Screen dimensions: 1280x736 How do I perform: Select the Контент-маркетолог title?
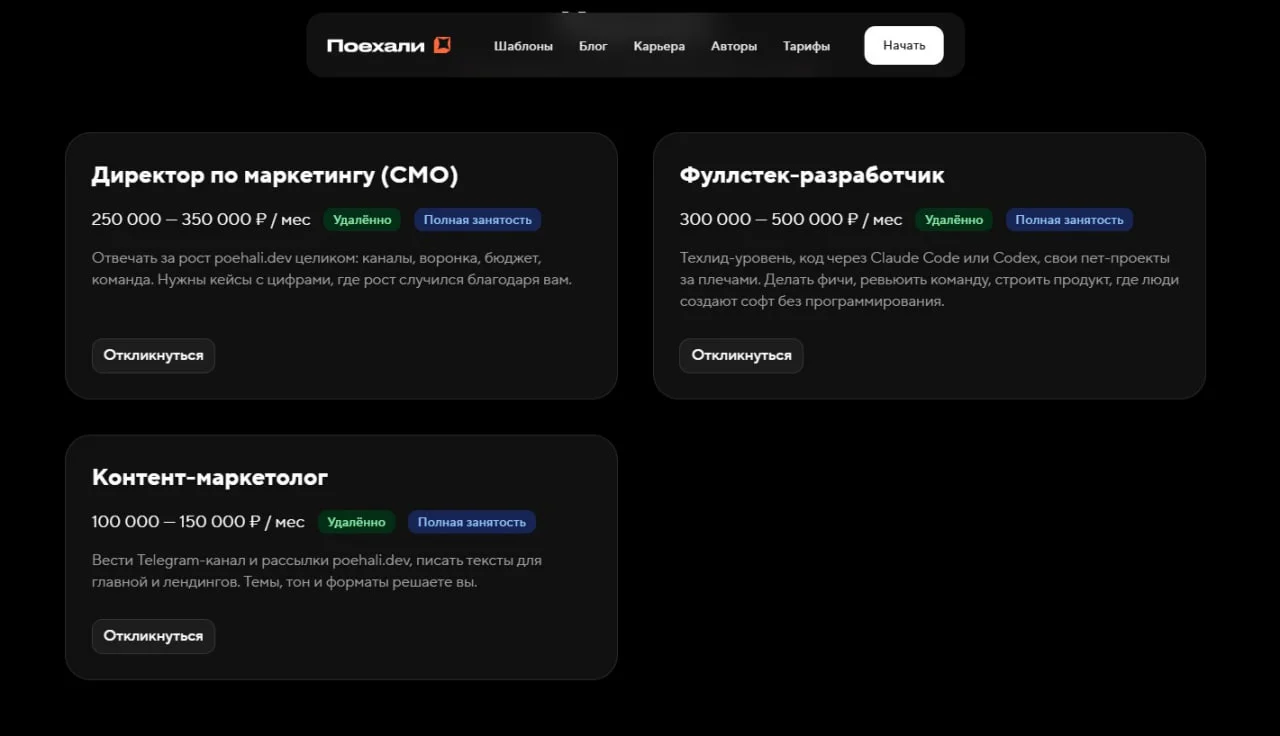[x=210, y=478]
